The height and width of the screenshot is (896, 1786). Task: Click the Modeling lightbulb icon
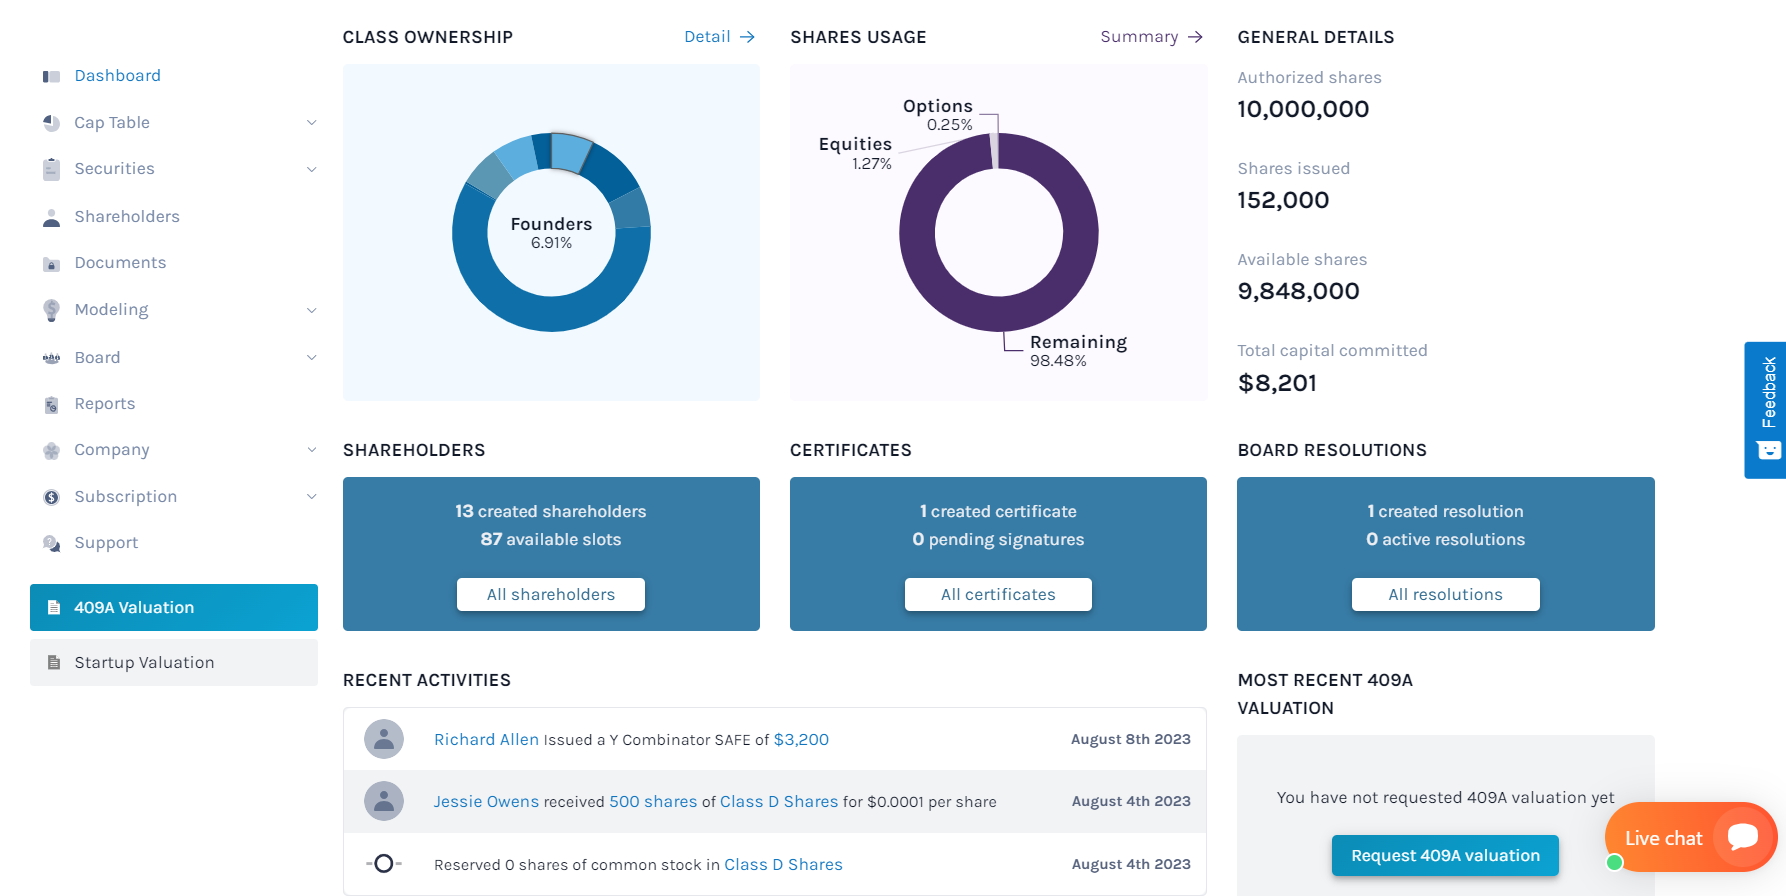51,310
